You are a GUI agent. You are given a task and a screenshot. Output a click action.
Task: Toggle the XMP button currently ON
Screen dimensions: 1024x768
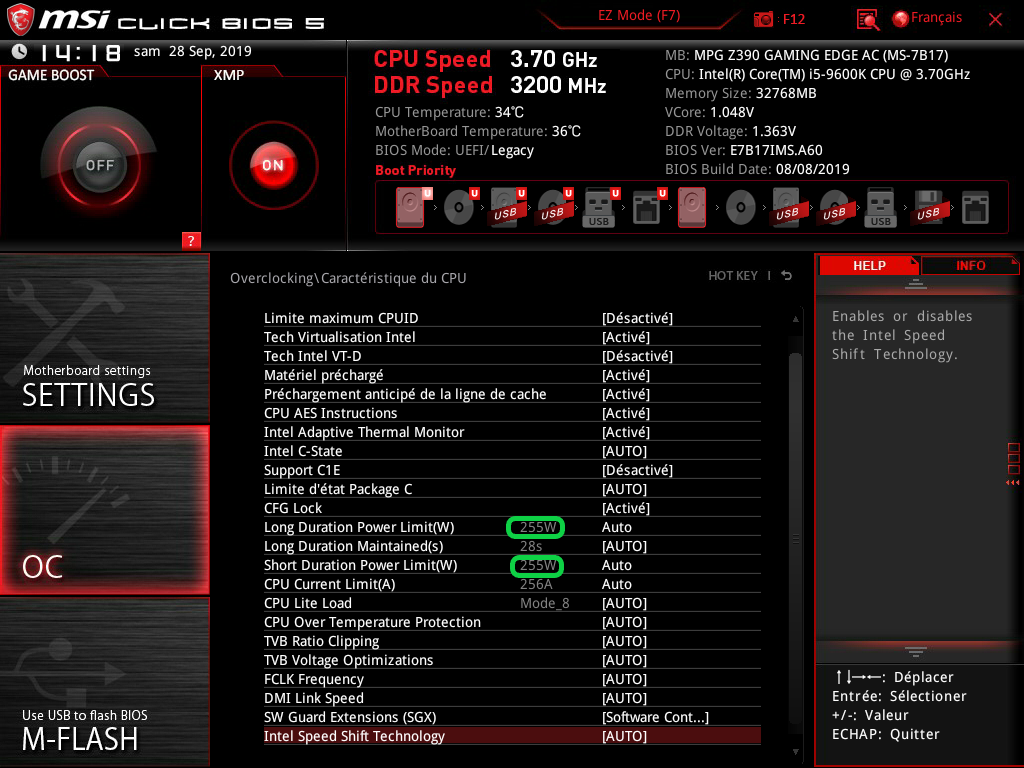tap(273, 165)
